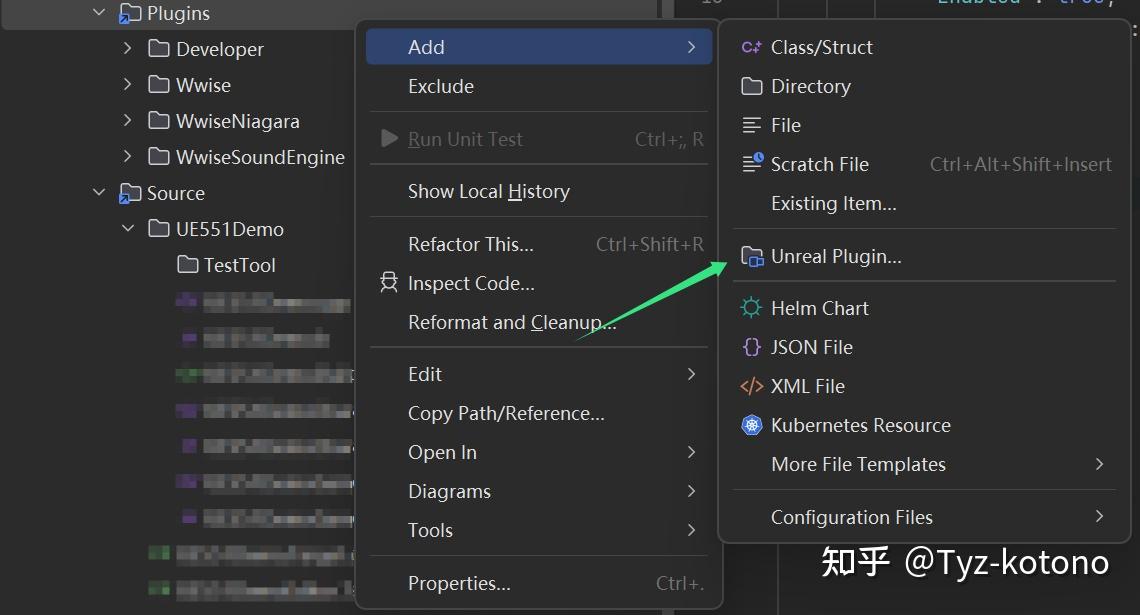1140x615 pixels.
Task: Select the Helm Chart icon
Action: coord(751,308)
